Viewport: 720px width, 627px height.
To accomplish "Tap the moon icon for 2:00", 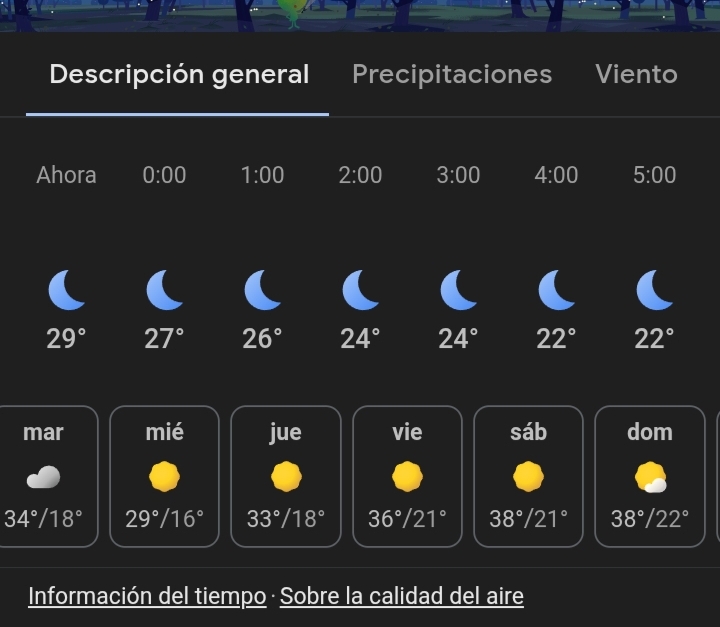I will 360,290.
